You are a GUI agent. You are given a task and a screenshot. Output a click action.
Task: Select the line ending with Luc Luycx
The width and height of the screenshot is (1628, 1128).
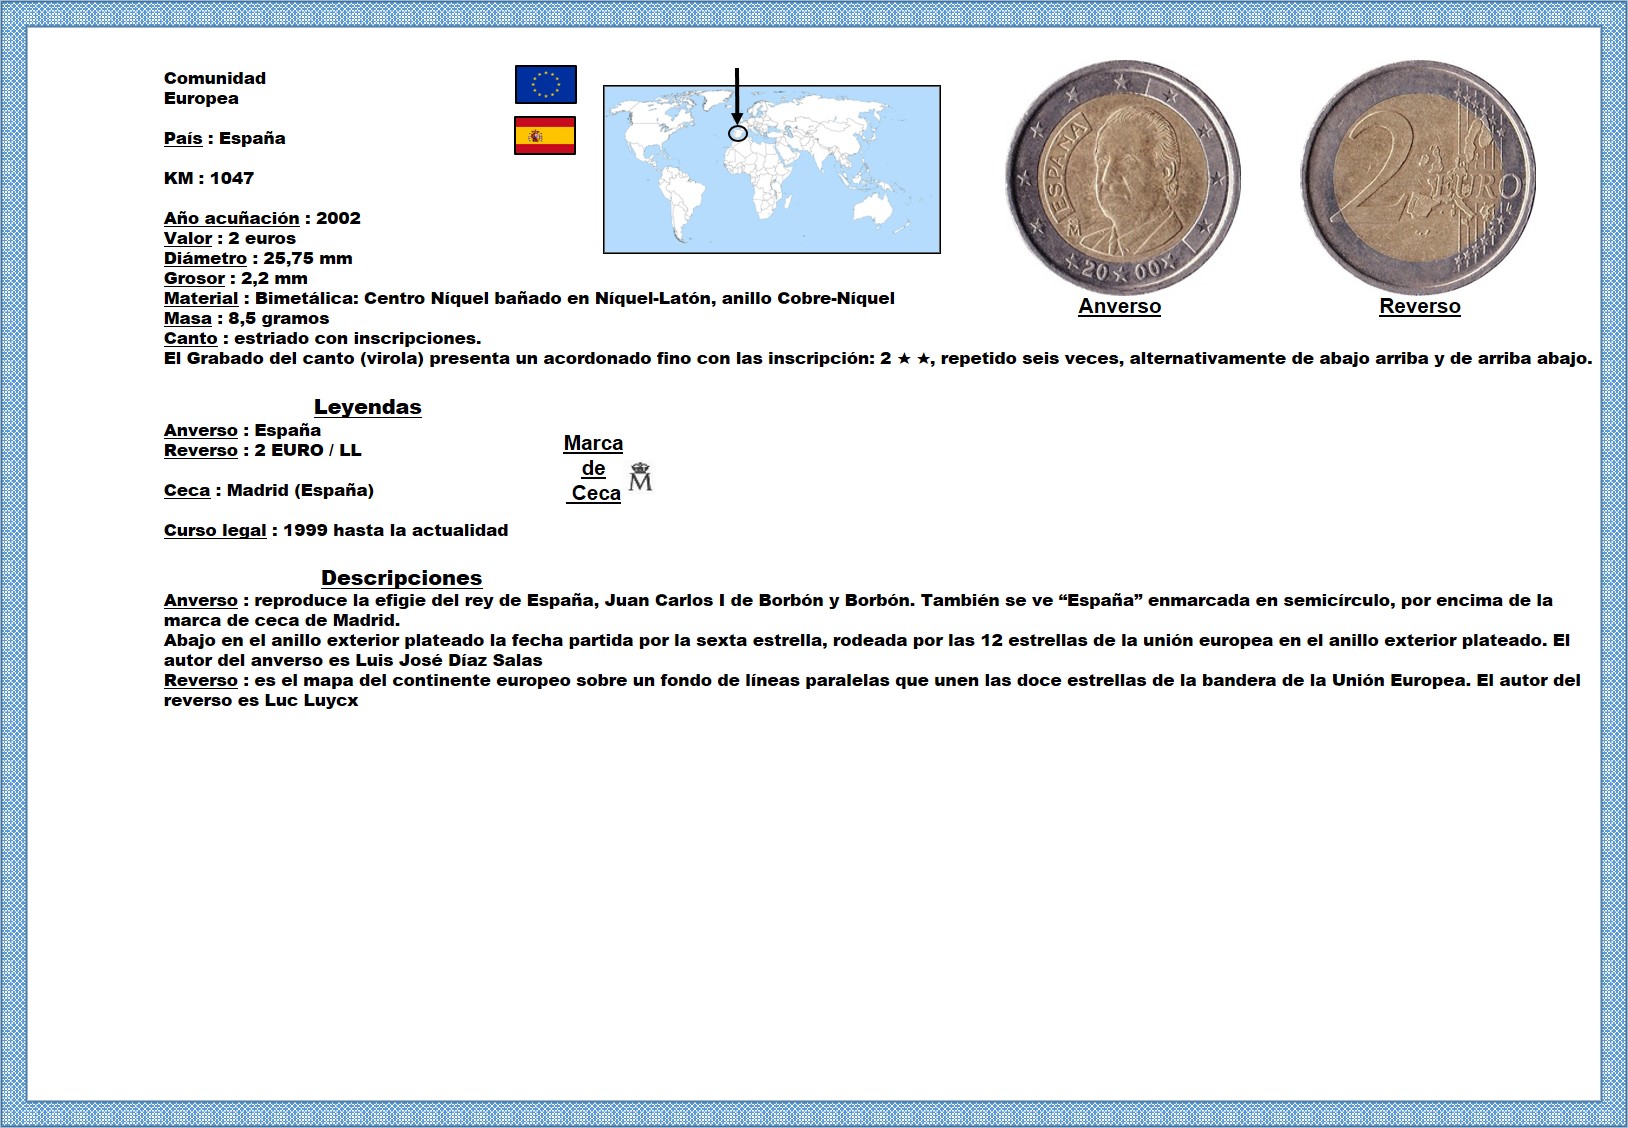261,700
